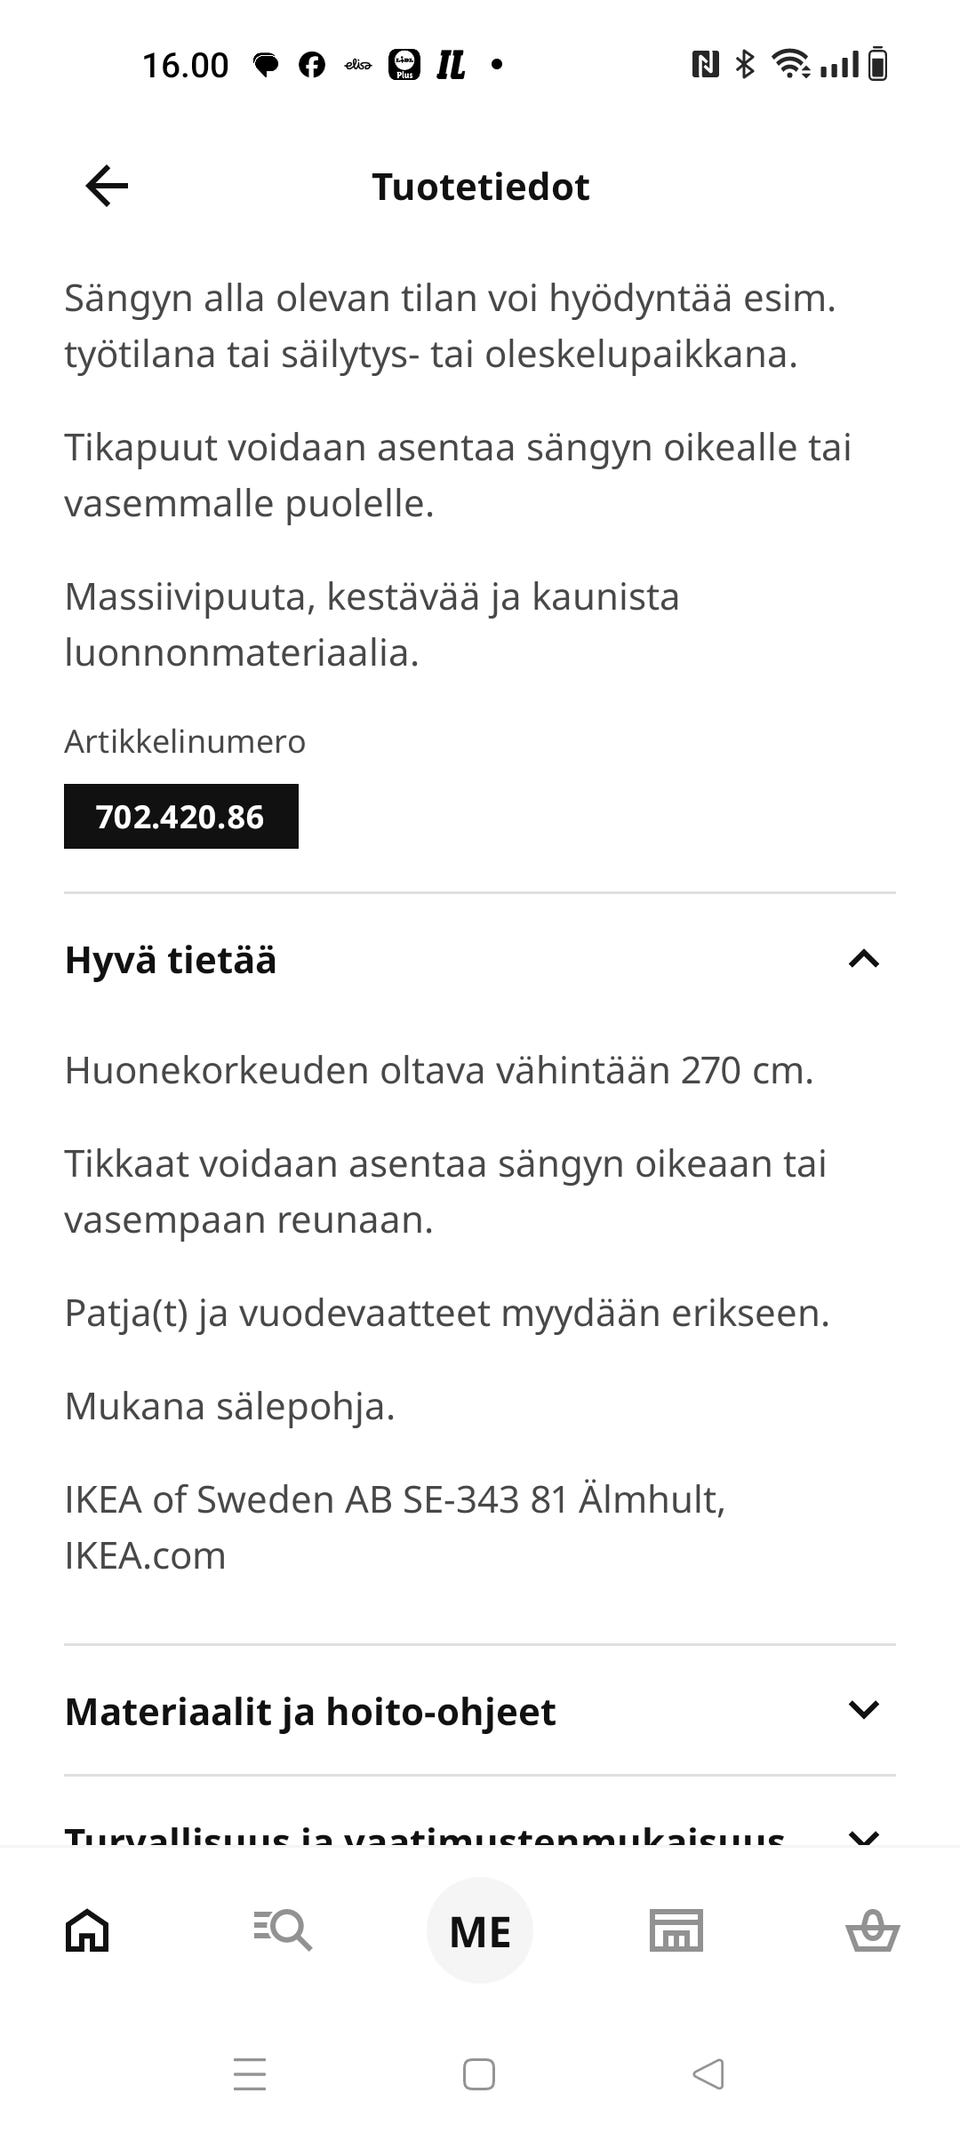Tap the signal strength bars indicator
The image size is (960, 2133).
pyautogui.click(x=839, y=63)
